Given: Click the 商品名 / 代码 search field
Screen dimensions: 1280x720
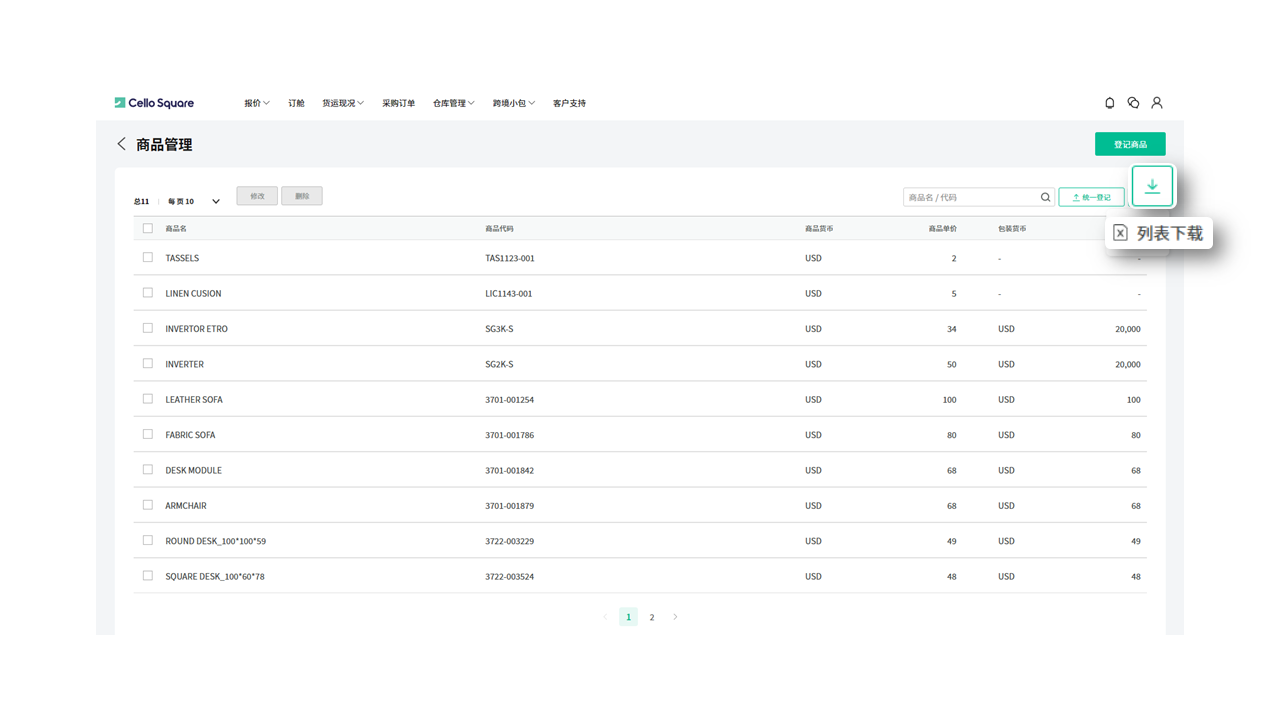Looking at the screenshot, I should point(970,198).
